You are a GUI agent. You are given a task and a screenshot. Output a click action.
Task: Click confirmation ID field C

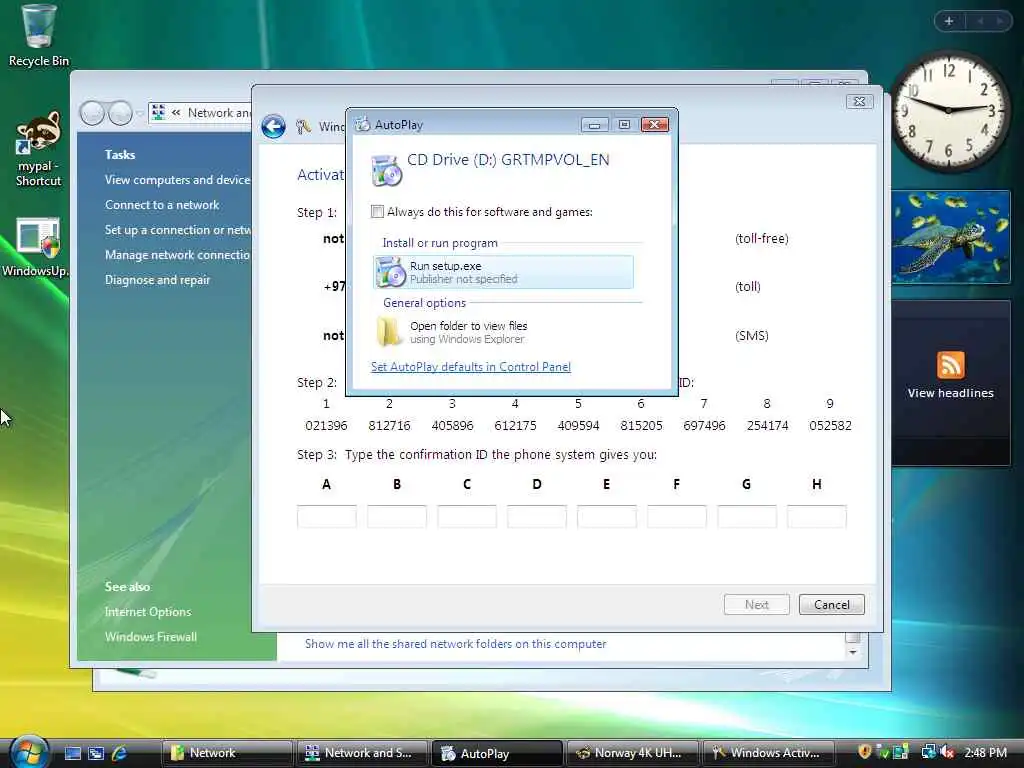(x=467, y=517)
